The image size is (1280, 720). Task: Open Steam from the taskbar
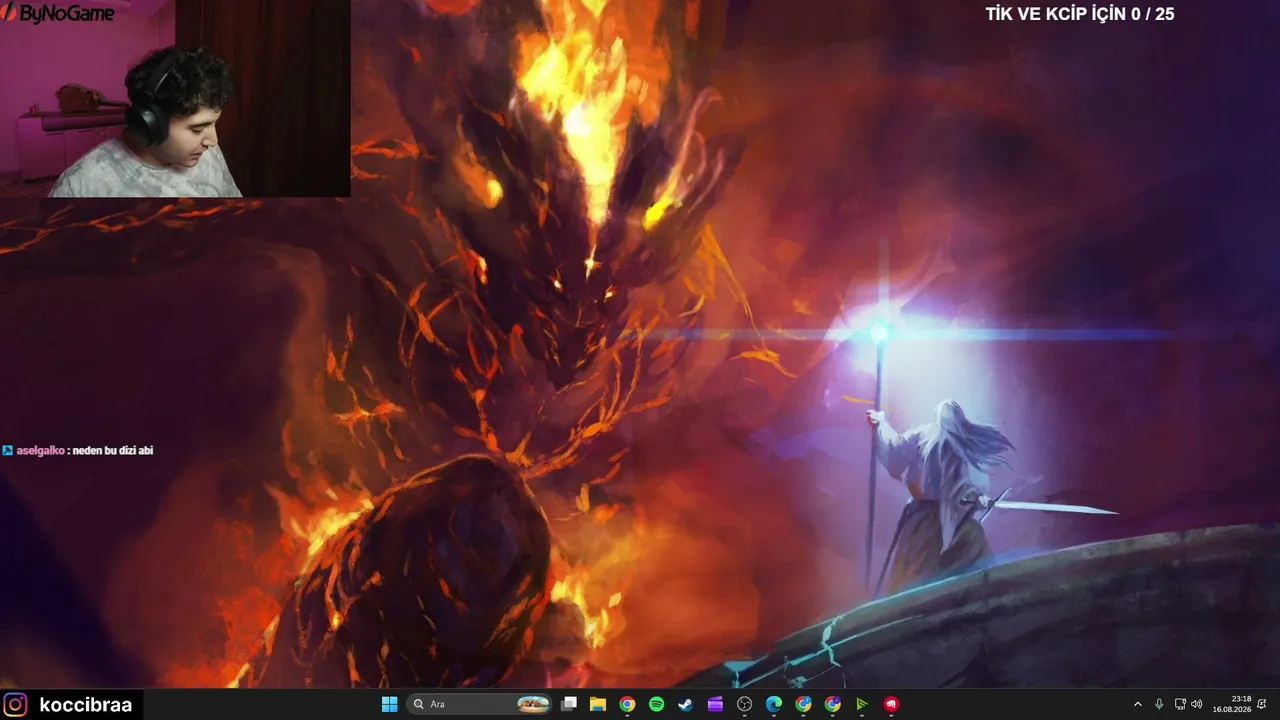[685, 704]
